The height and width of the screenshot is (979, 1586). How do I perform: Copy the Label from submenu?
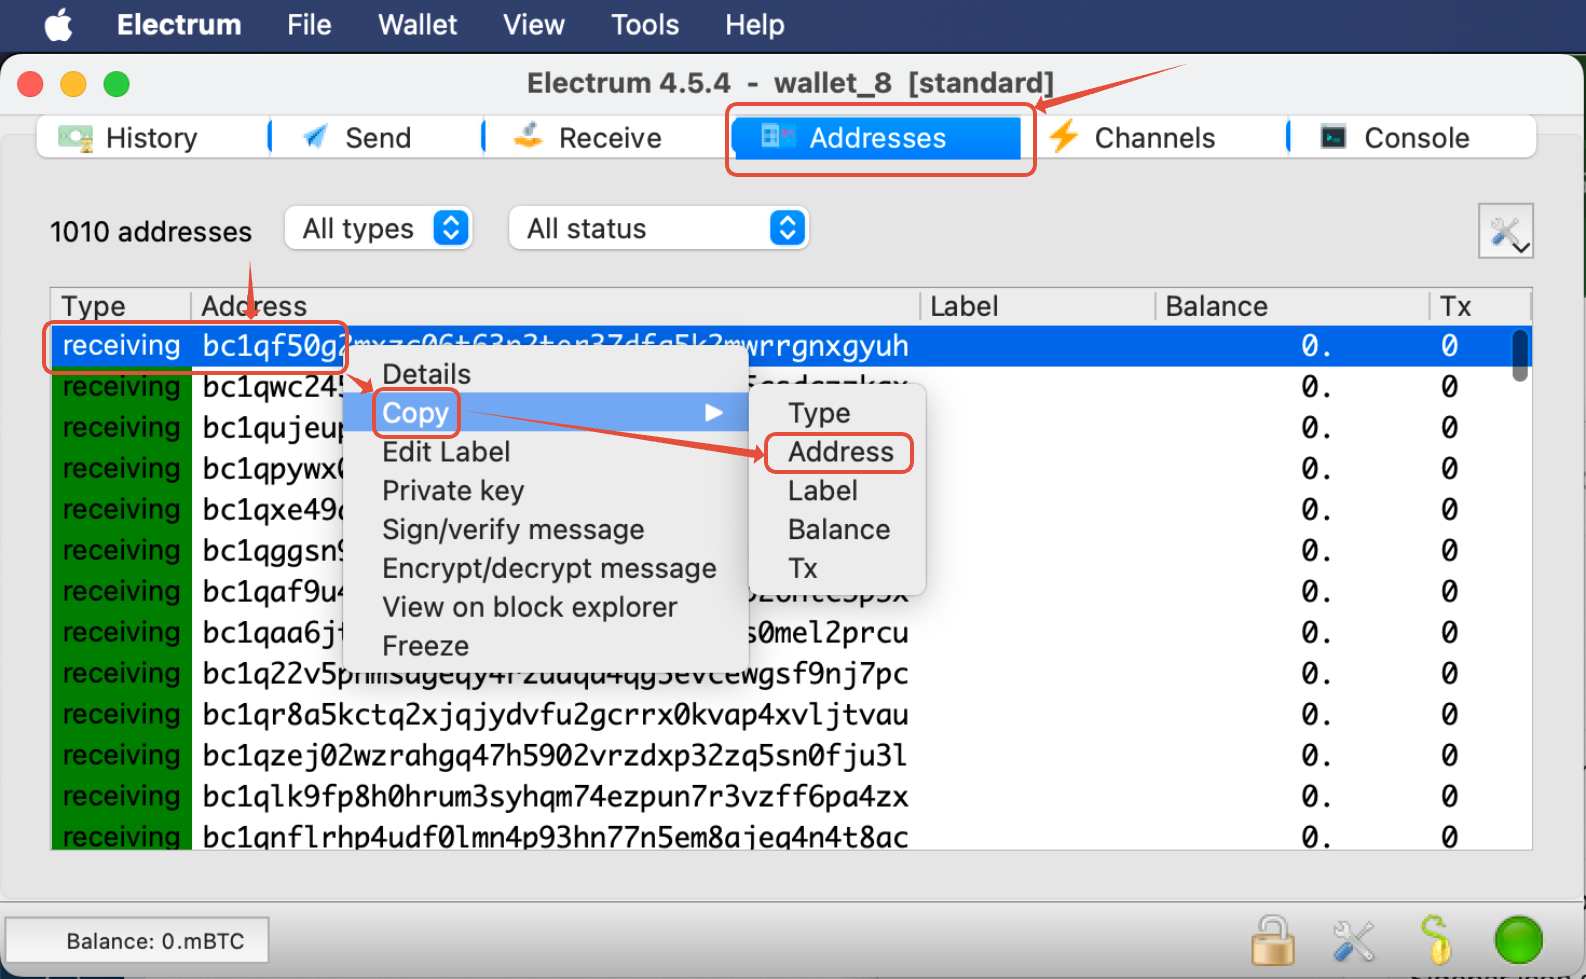[x=838, y=491]
